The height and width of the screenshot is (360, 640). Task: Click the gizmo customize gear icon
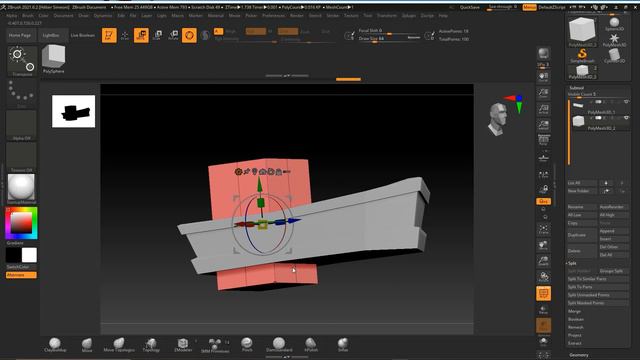click(238, 172)
